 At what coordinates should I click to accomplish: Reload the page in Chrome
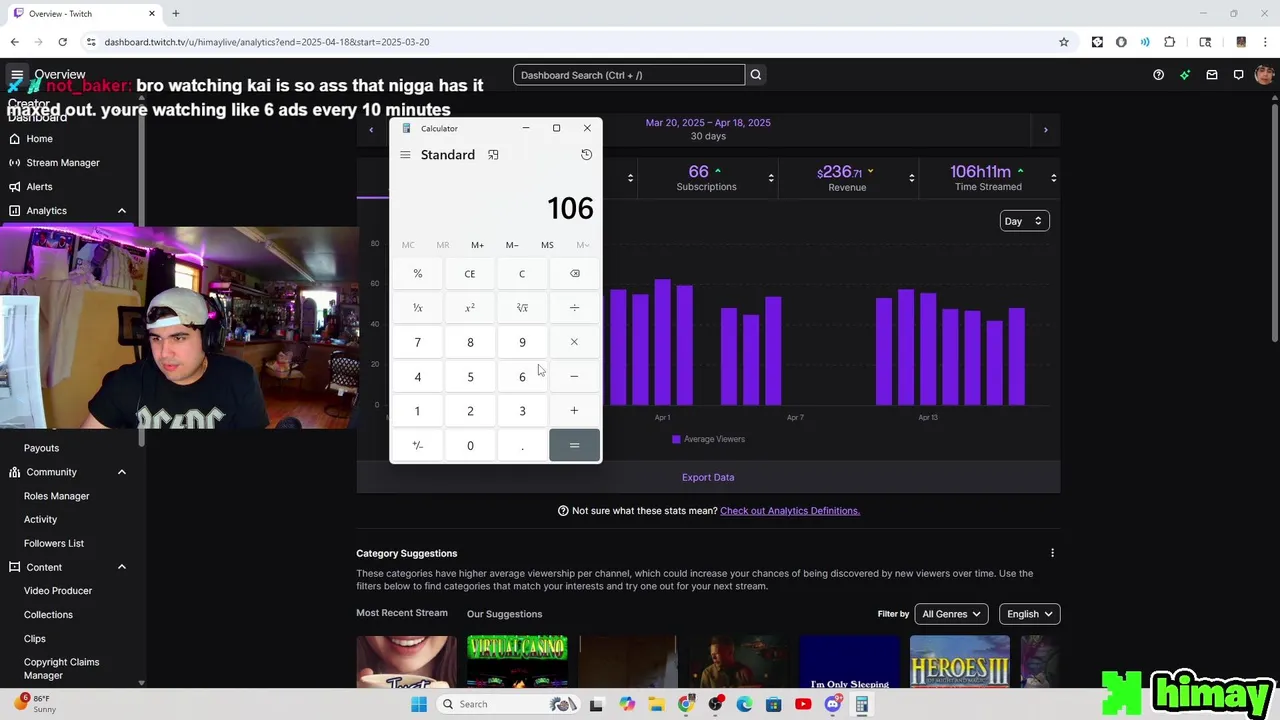coord(62,42)
